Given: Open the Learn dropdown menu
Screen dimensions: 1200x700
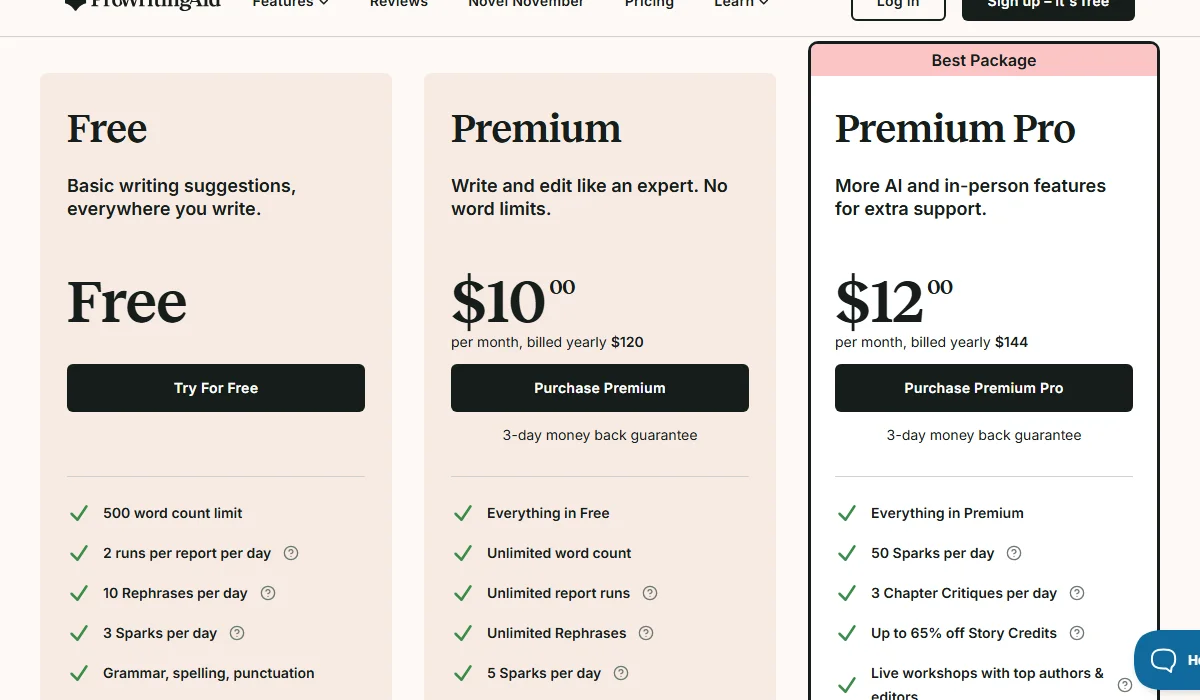Looking at the screenshot, I should [740, 4].
